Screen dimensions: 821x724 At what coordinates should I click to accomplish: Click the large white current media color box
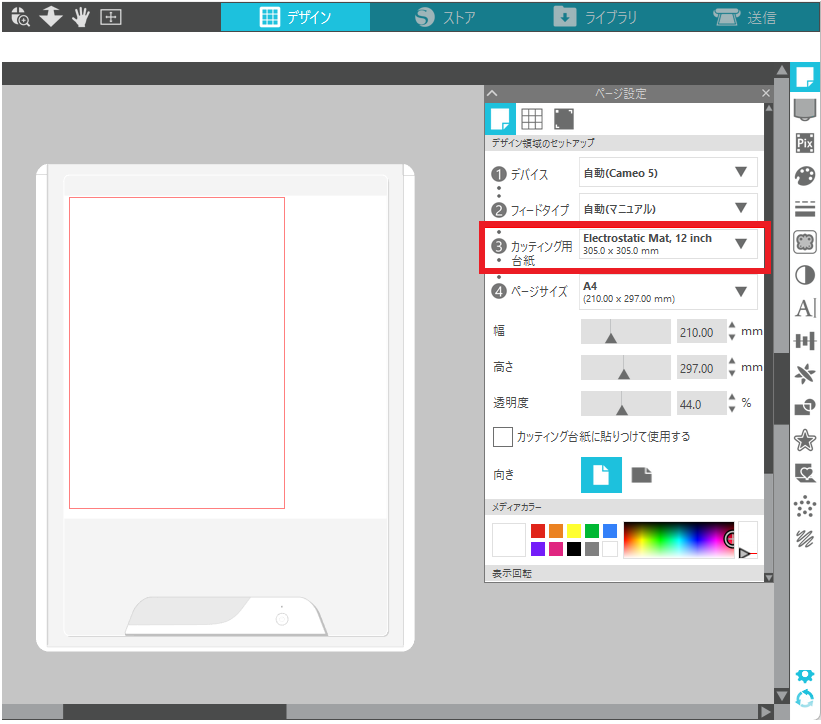tap(508, 540)
